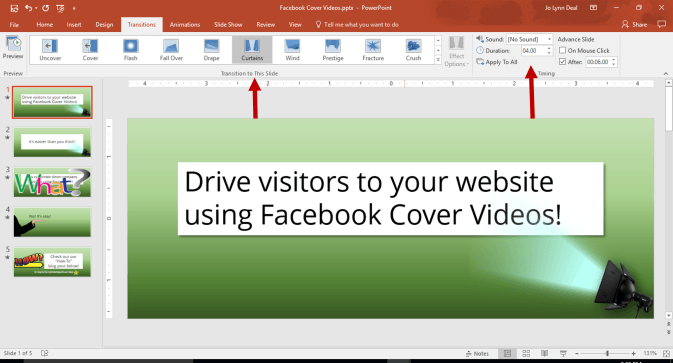The width and height of the screenshot is (673, 363).
Task: Click the Preview transition icon
Action: (x=13, y=48)
